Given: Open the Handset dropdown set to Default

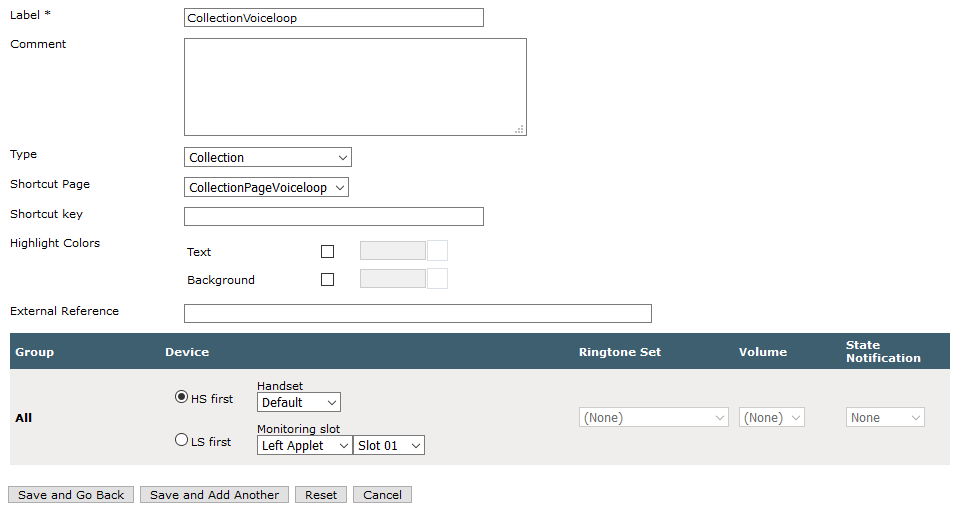Looking at the screenshot, I should (299, 403).
